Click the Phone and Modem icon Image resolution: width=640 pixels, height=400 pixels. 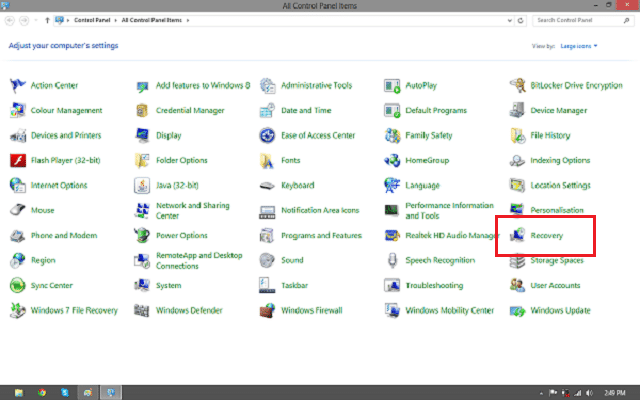(18, 236)
